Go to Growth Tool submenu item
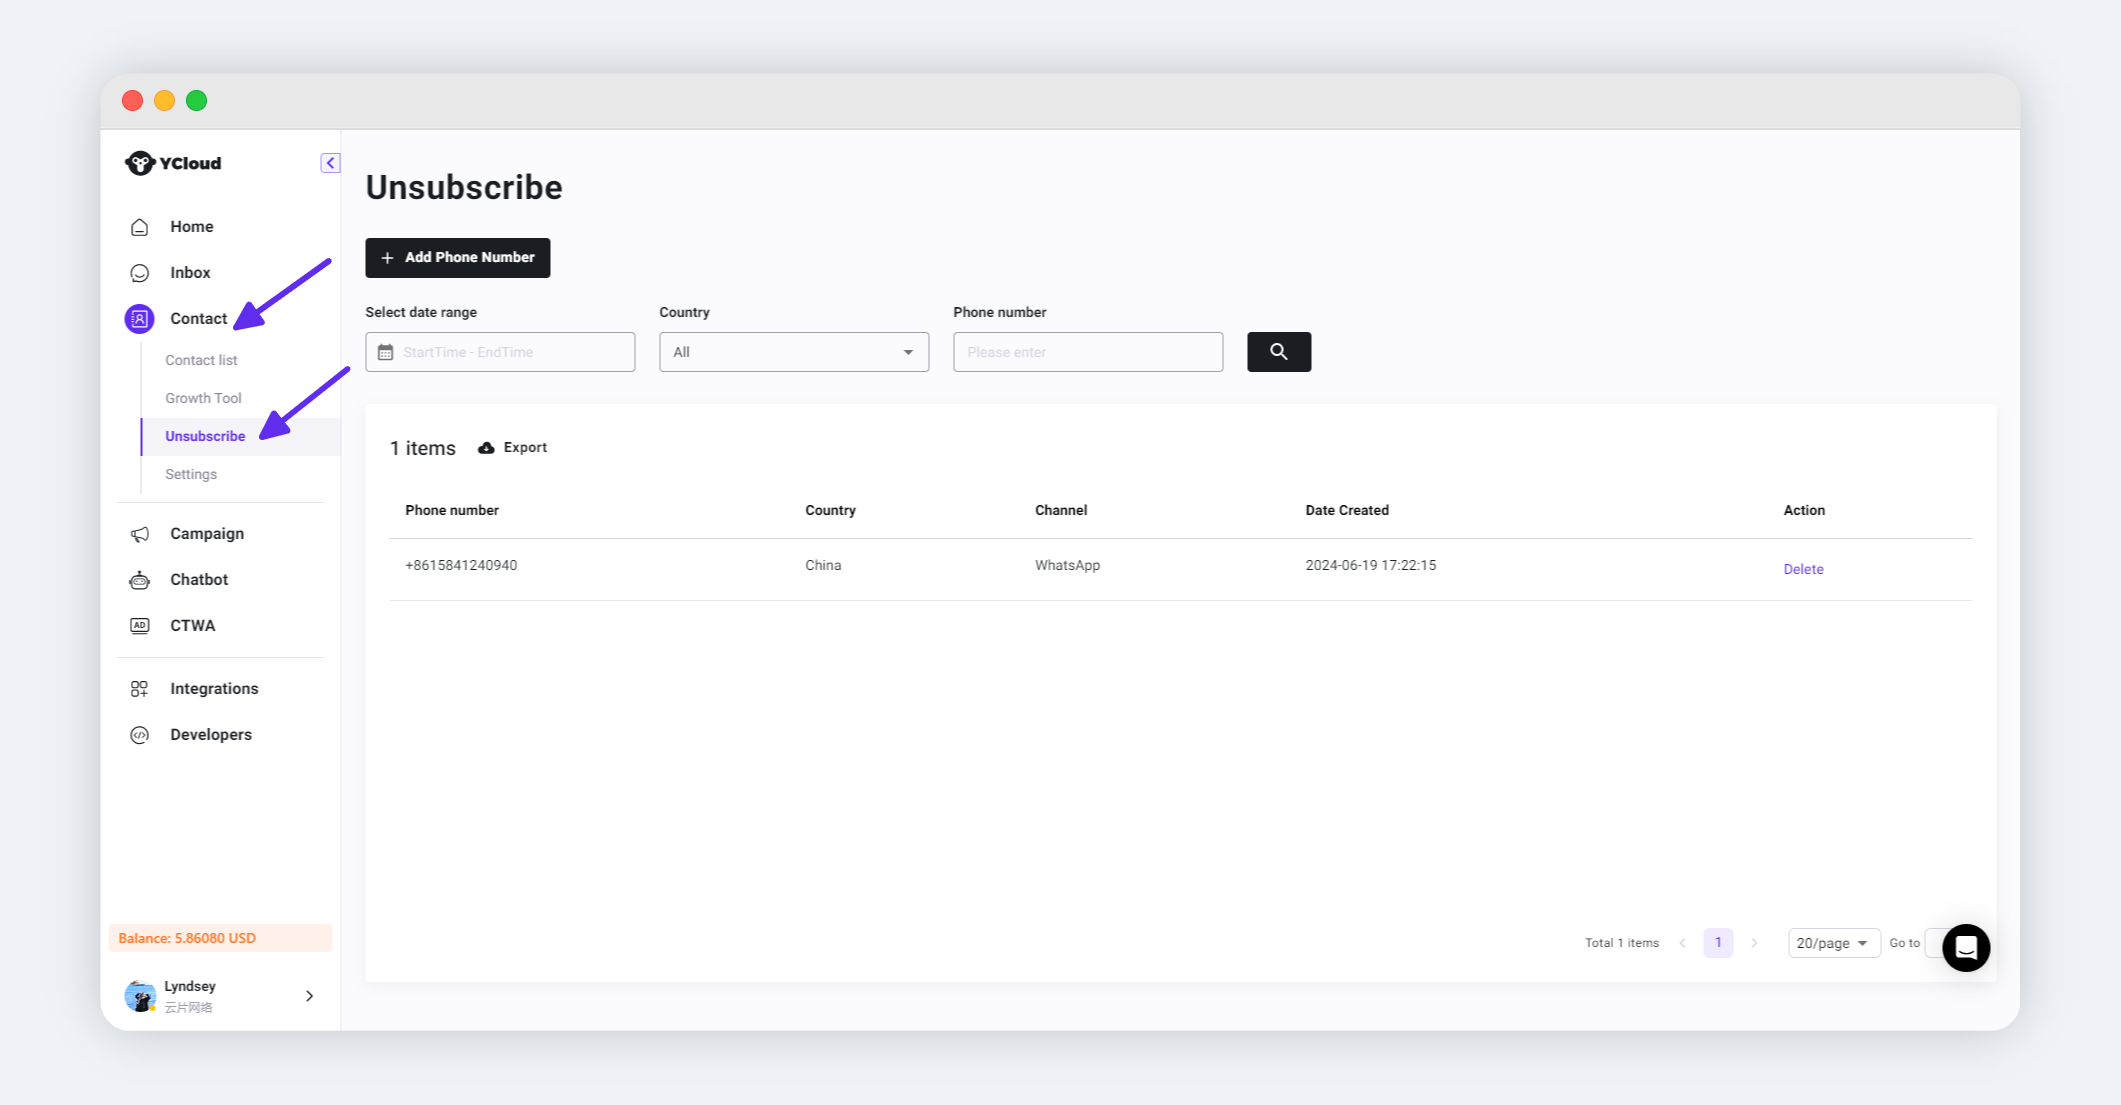The height and width of the screenshot is (1105, 2121). point(203,398)
